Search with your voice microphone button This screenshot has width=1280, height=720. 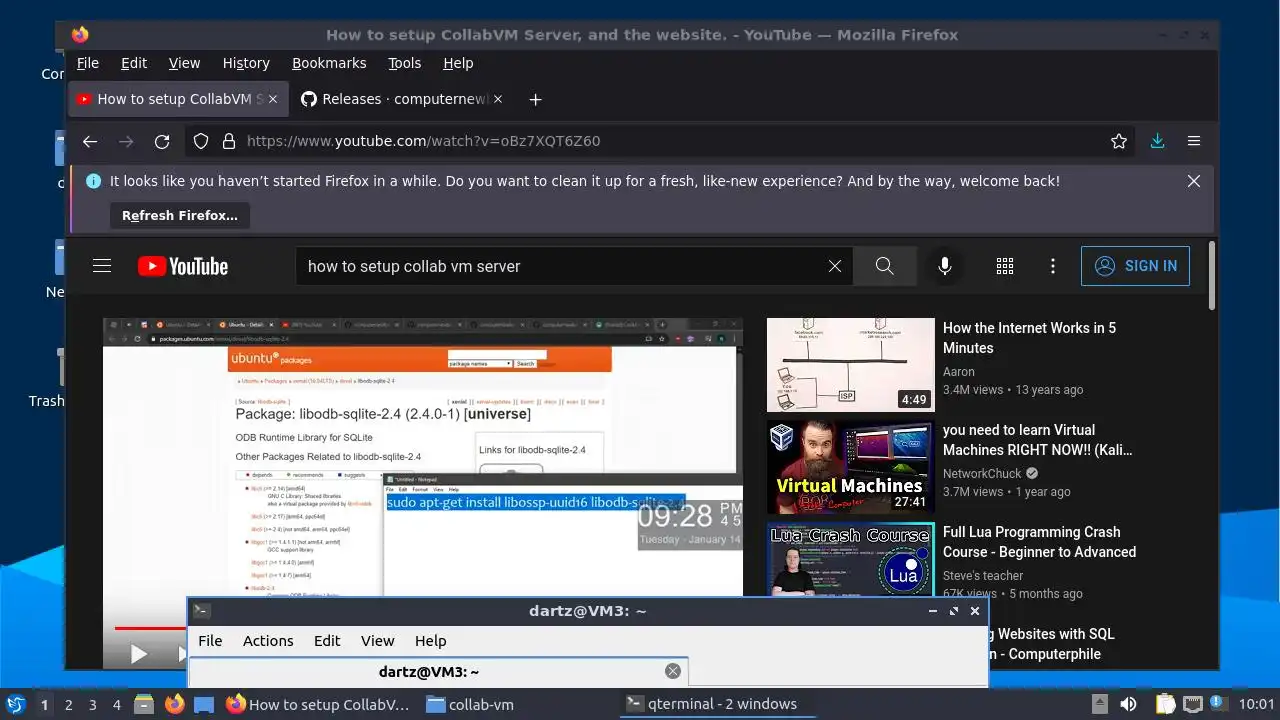[x=944, y=266]
